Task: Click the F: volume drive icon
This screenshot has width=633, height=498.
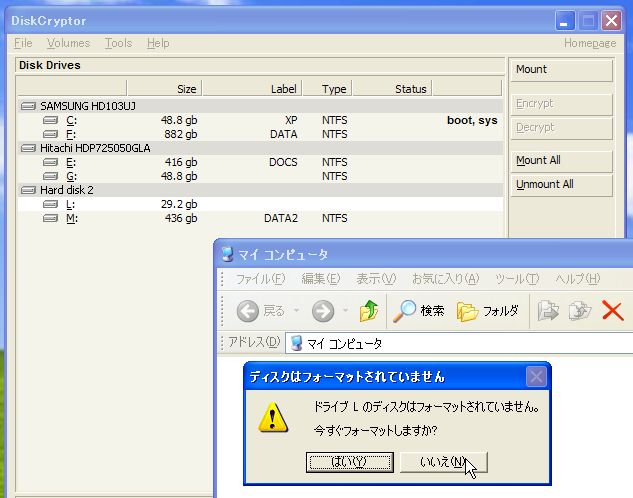Action: tap(50, 134)
